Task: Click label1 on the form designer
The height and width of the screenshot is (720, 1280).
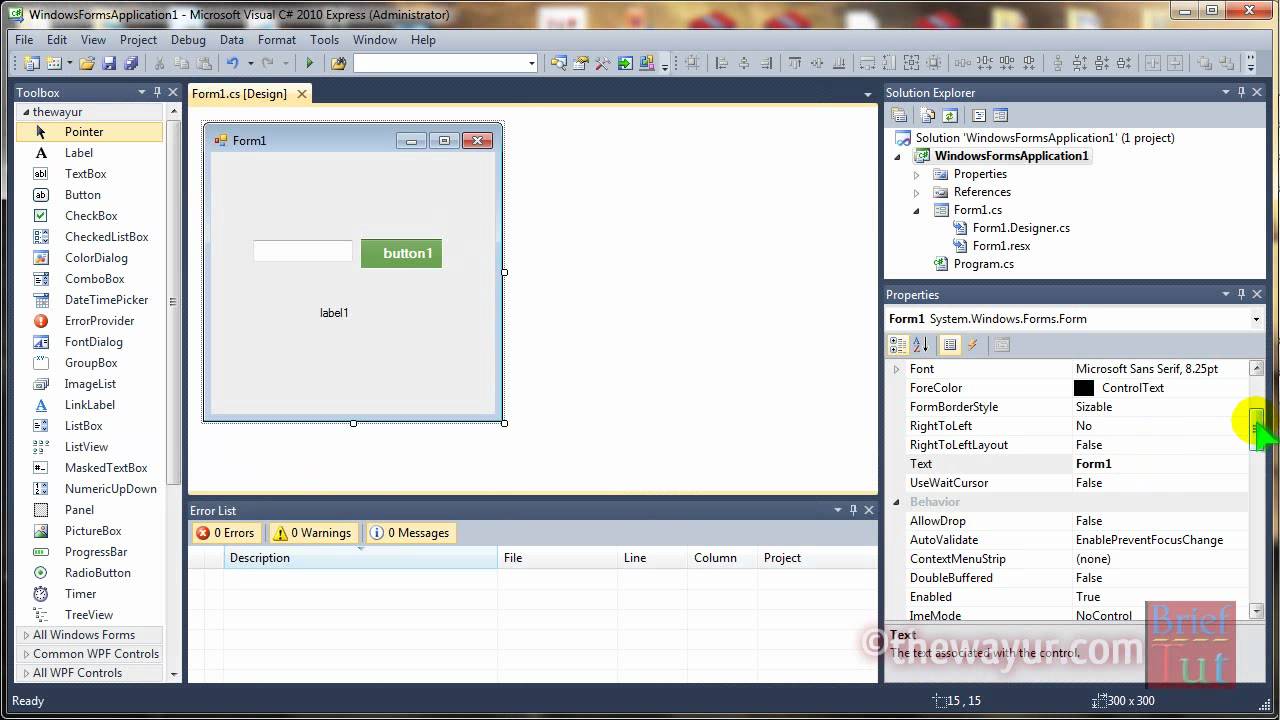Action: [x=334, y=313]
